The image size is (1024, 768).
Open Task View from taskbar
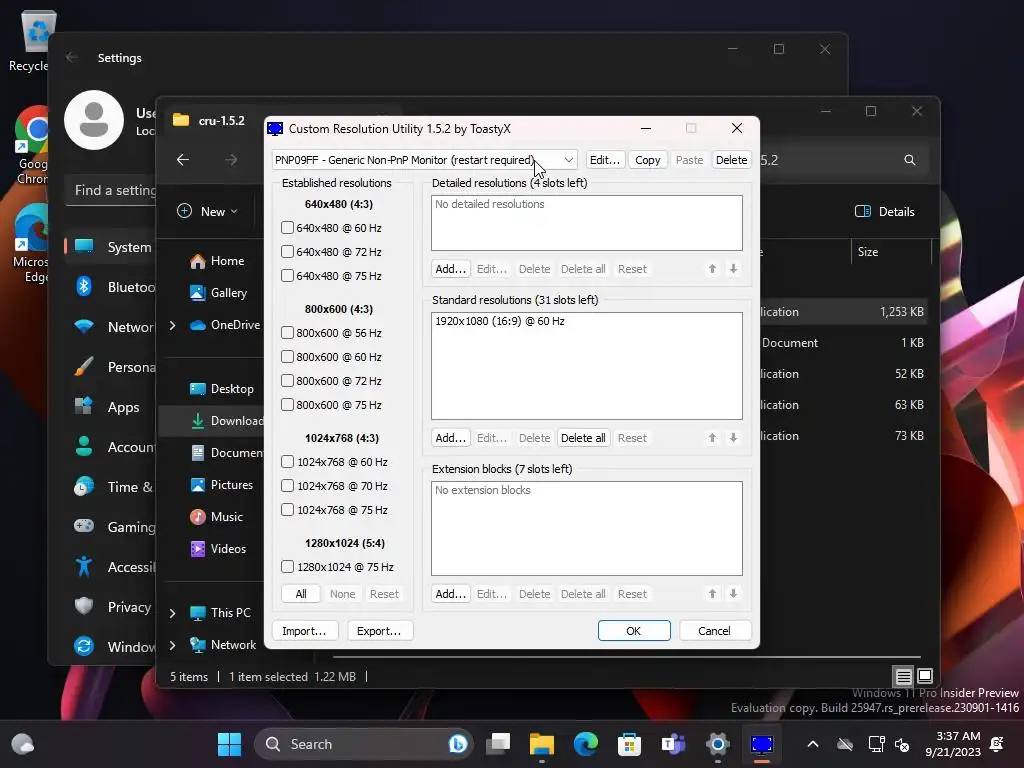pos(498,744)
